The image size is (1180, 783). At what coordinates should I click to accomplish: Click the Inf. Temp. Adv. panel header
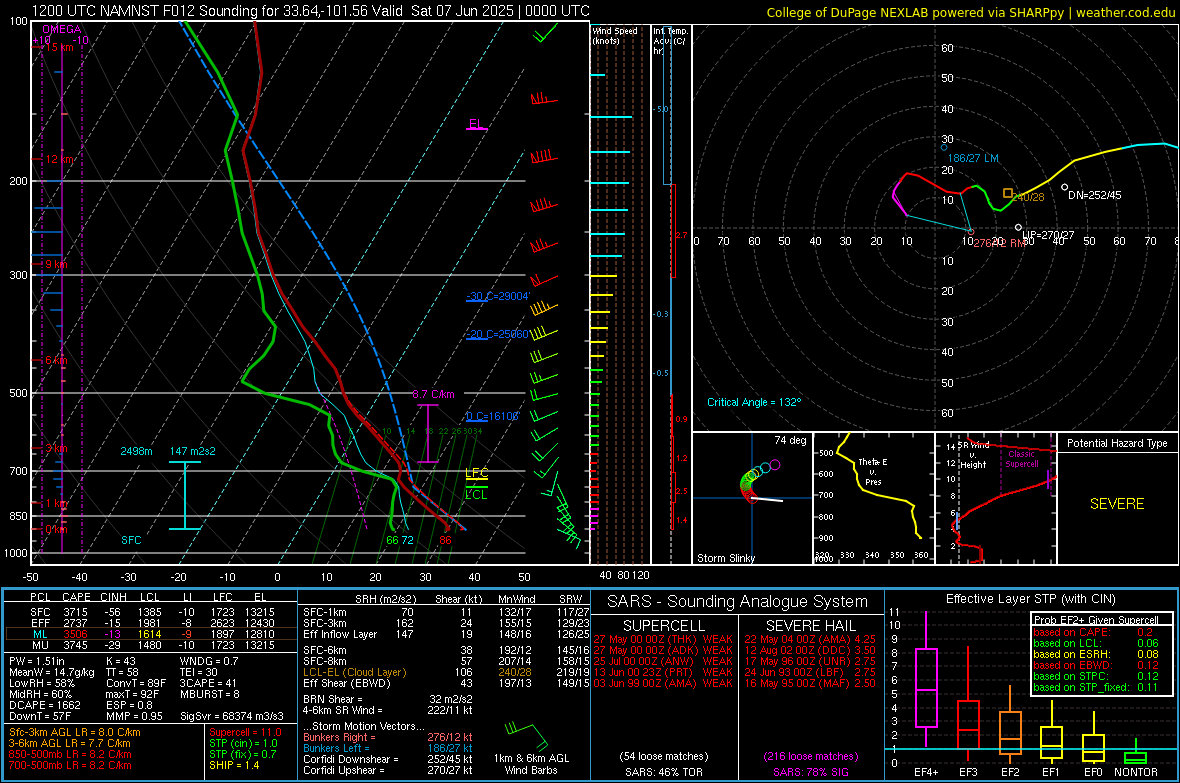(671, 41)
